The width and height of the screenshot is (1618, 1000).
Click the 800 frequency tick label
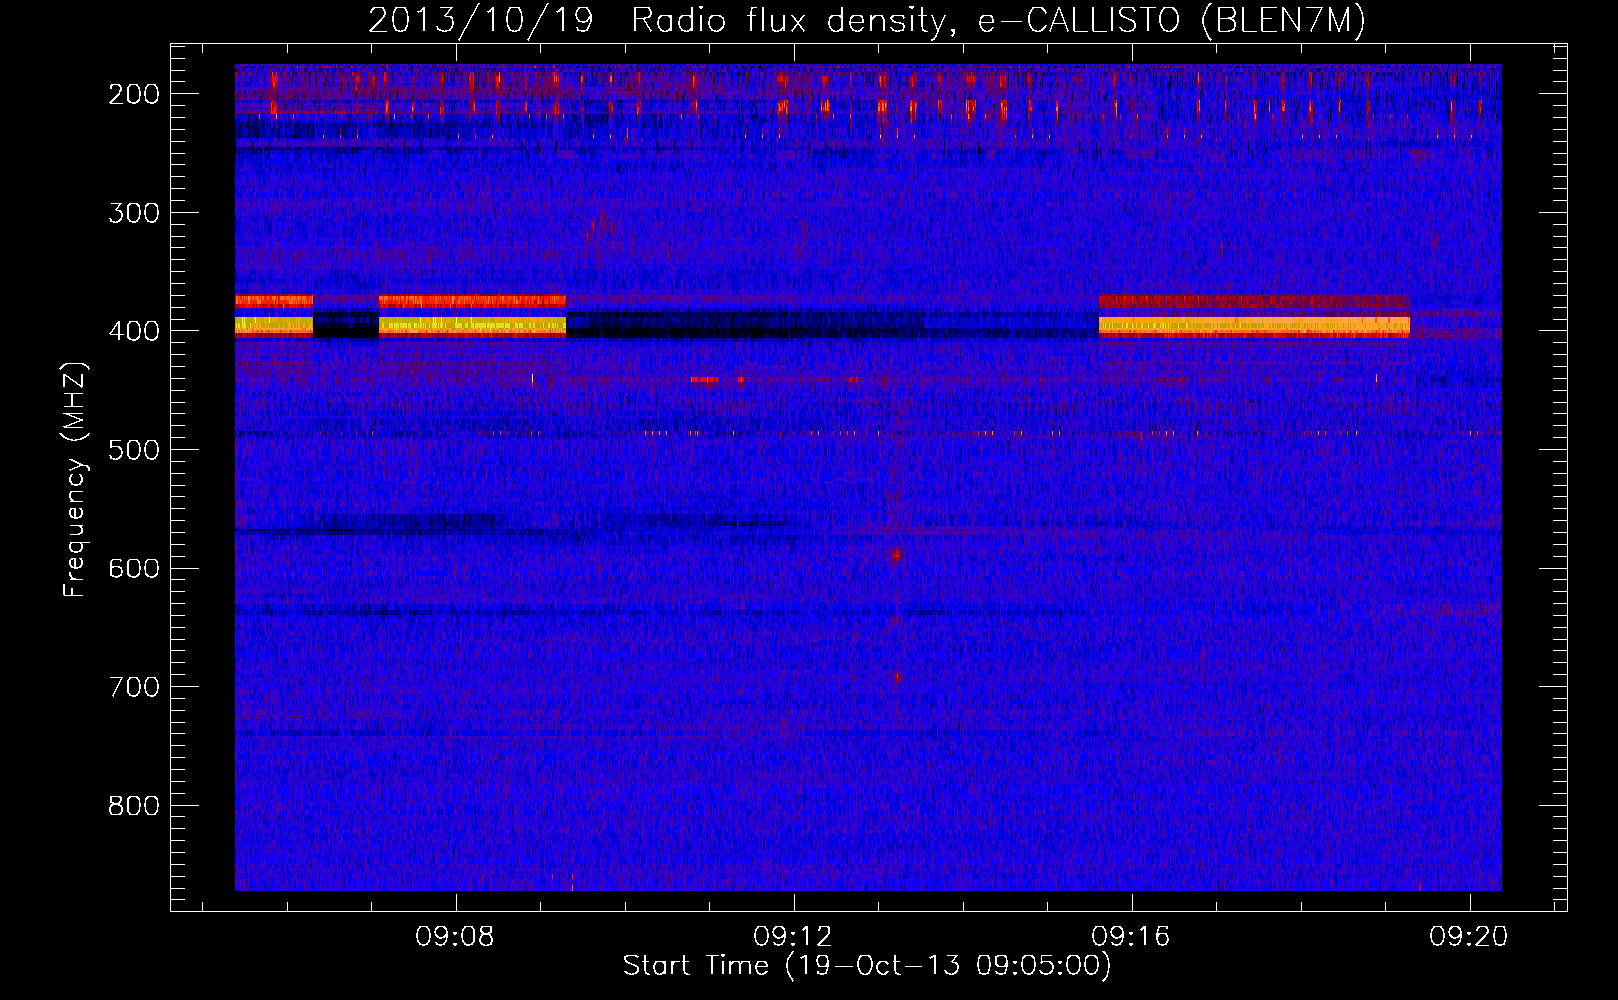[x=133, y=806]
